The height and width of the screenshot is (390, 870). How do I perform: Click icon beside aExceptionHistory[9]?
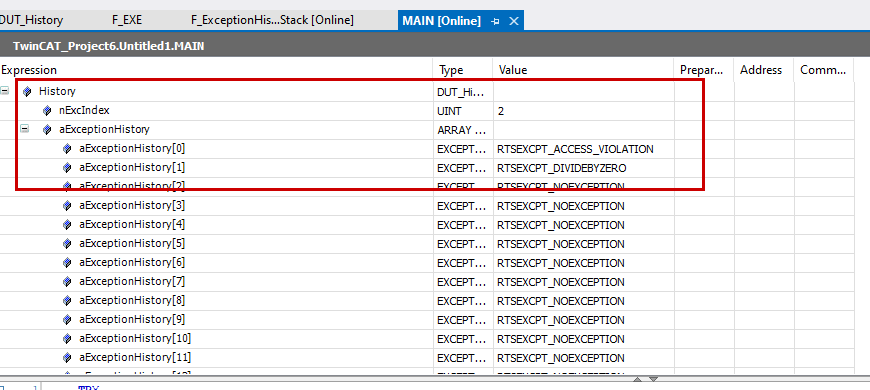67,320
